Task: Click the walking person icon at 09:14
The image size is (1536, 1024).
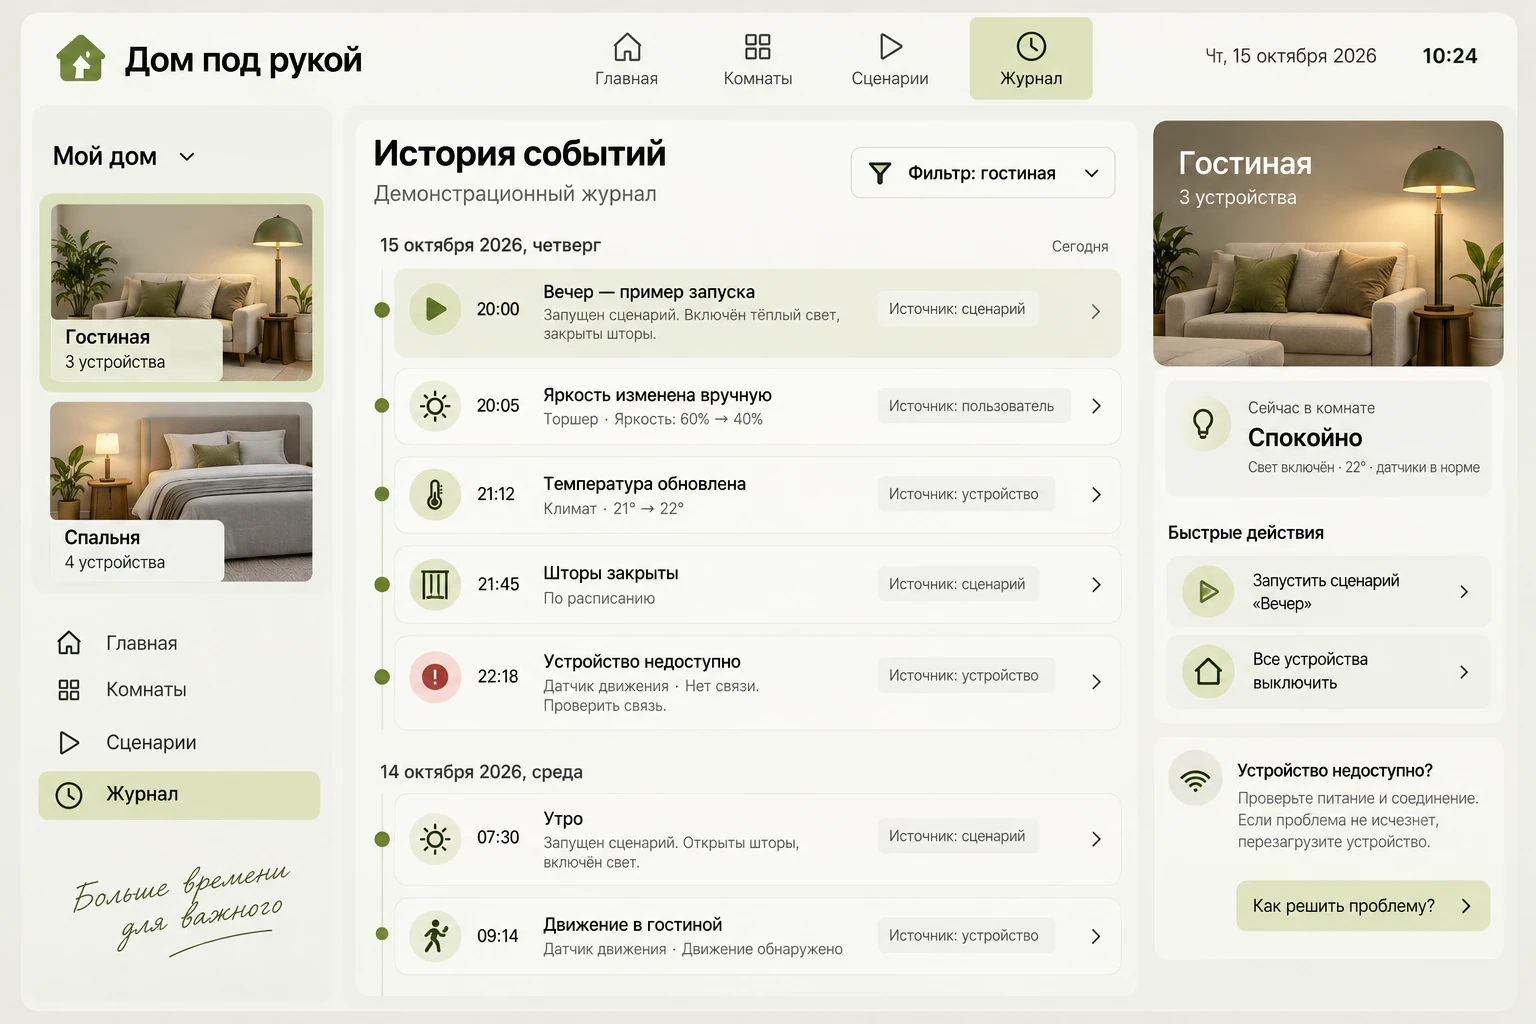Action: (x=435, y=936)
